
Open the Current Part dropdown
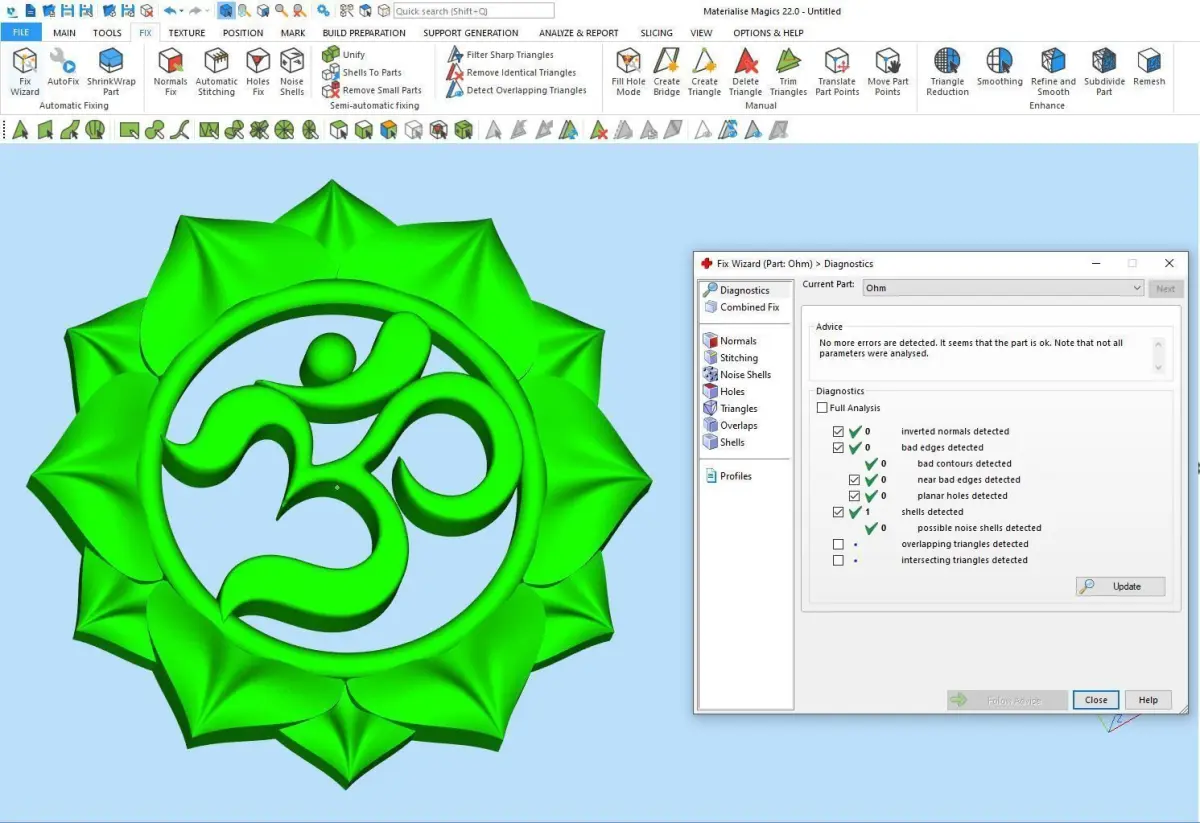pyautogui.click(x=1003, y=288)
